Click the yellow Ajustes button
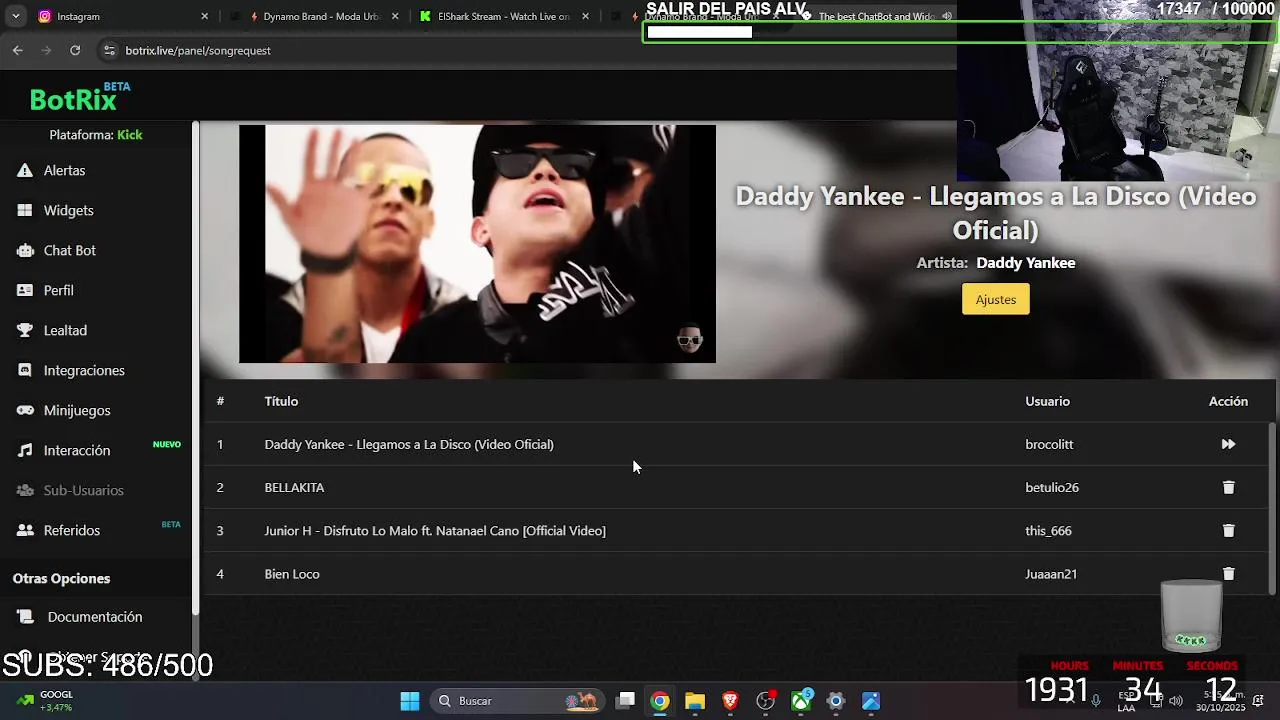 point(995,299)
